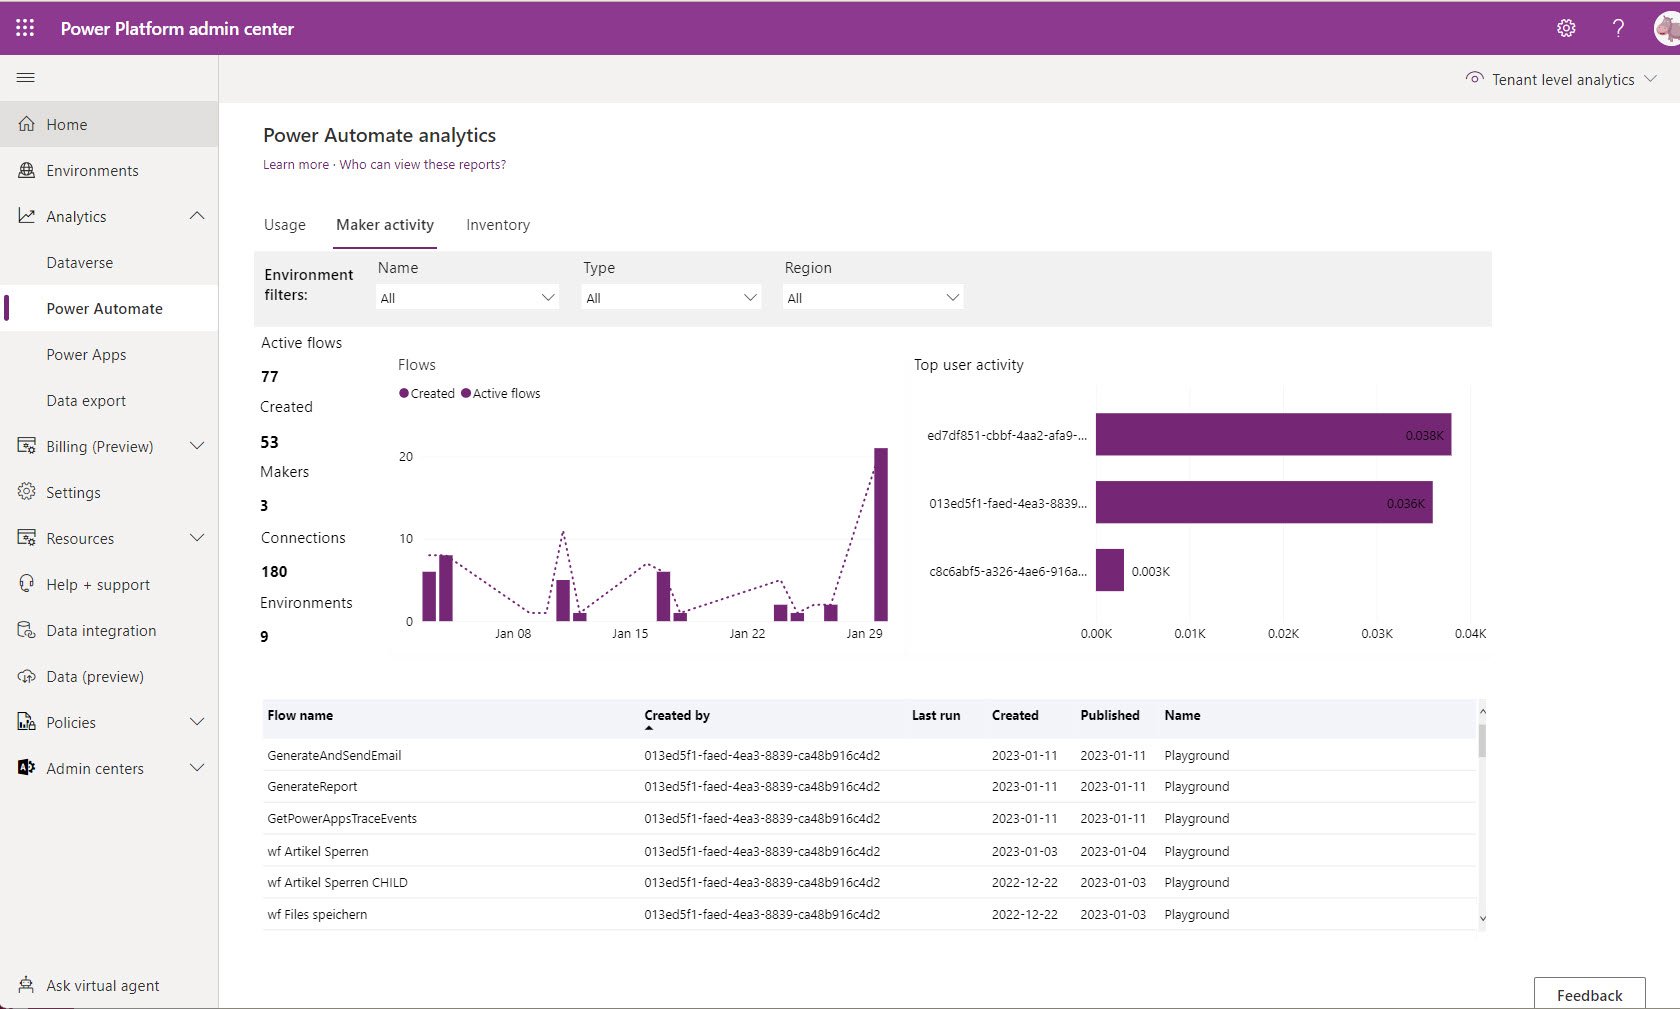Click the Settings gear icon in sidebar
The width and height of the screenshot is (1680, 1009).
coord(27,492)
